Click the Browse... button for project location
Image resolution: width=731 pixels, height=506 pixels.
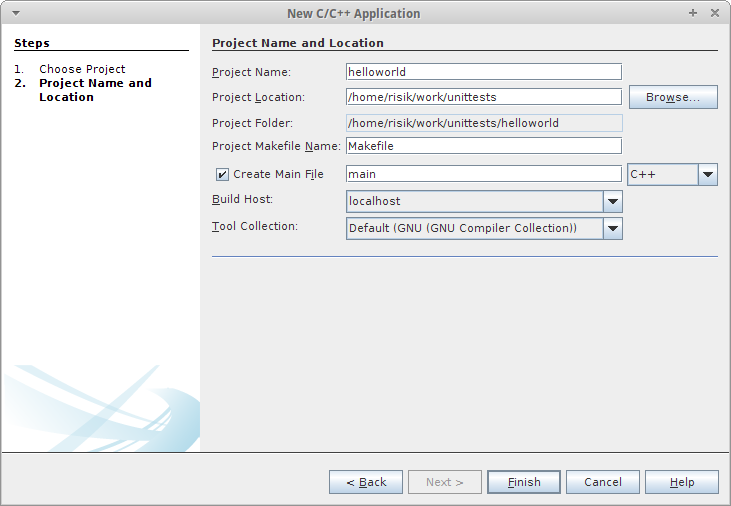(x=673, y=97)
